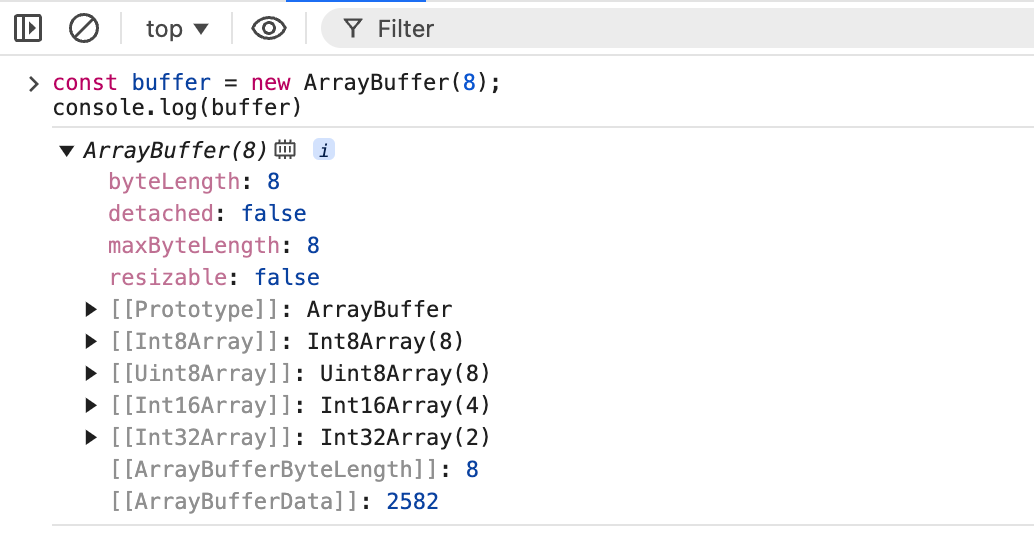Open the live expression eye icon
This screenshot has width=1034, height=534.
click(x=269, y=28)
